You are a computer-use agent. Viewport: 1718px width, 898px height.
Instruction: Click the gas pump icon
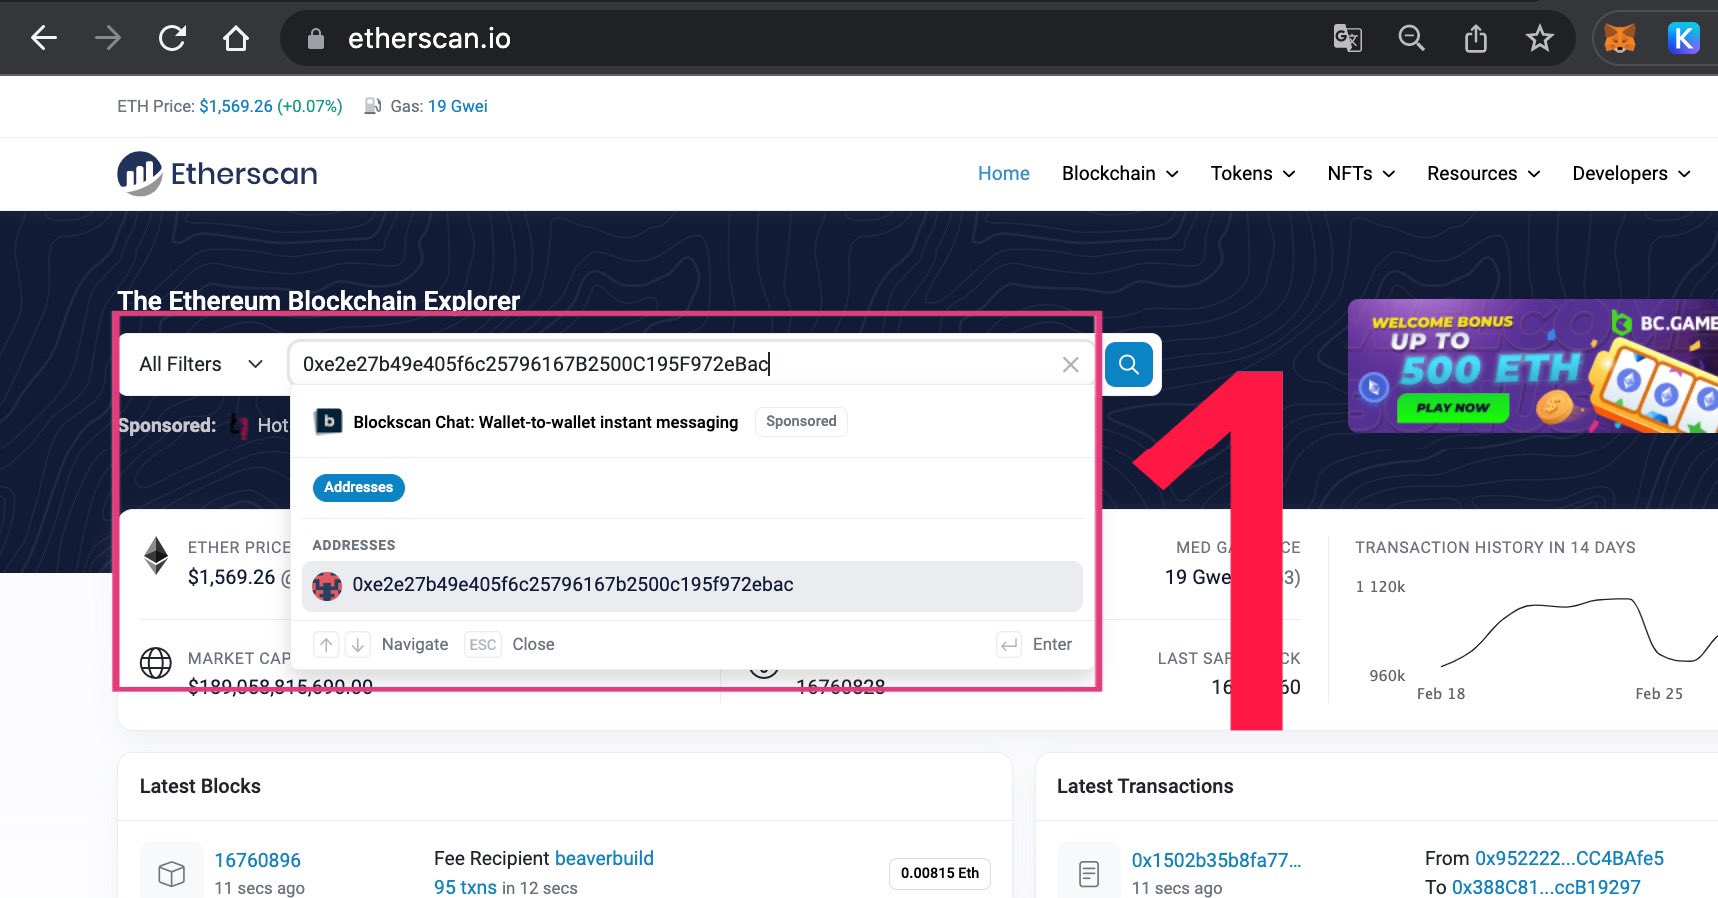[x=373, y=106]
